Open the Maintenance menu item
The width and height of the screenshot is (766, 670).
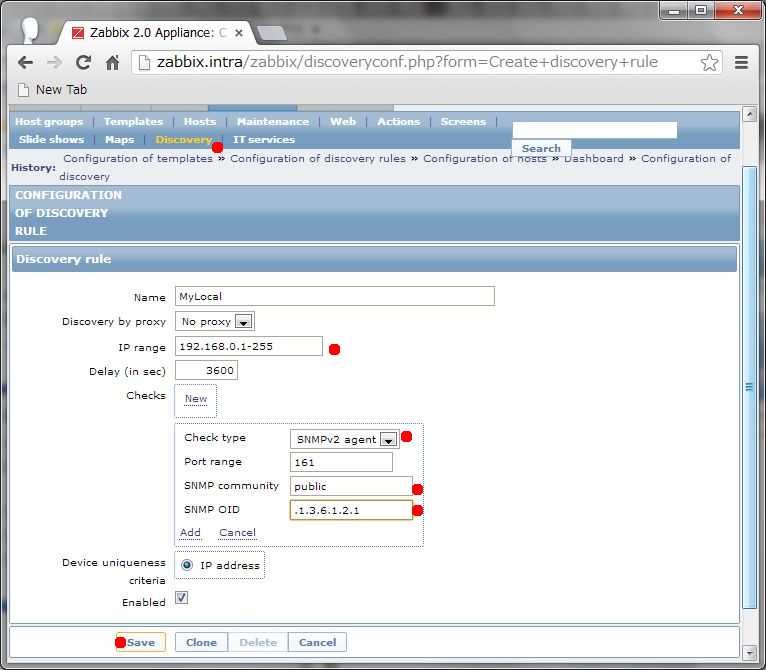click(x=273, y=122)
